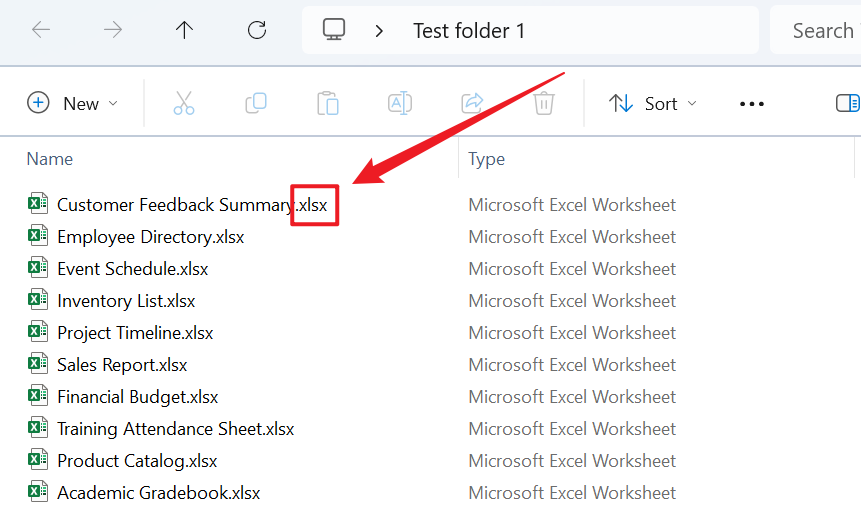The width and height of the screenshot is (861, 524).
Task: Navigate back to previous folder
Action: 41,30
